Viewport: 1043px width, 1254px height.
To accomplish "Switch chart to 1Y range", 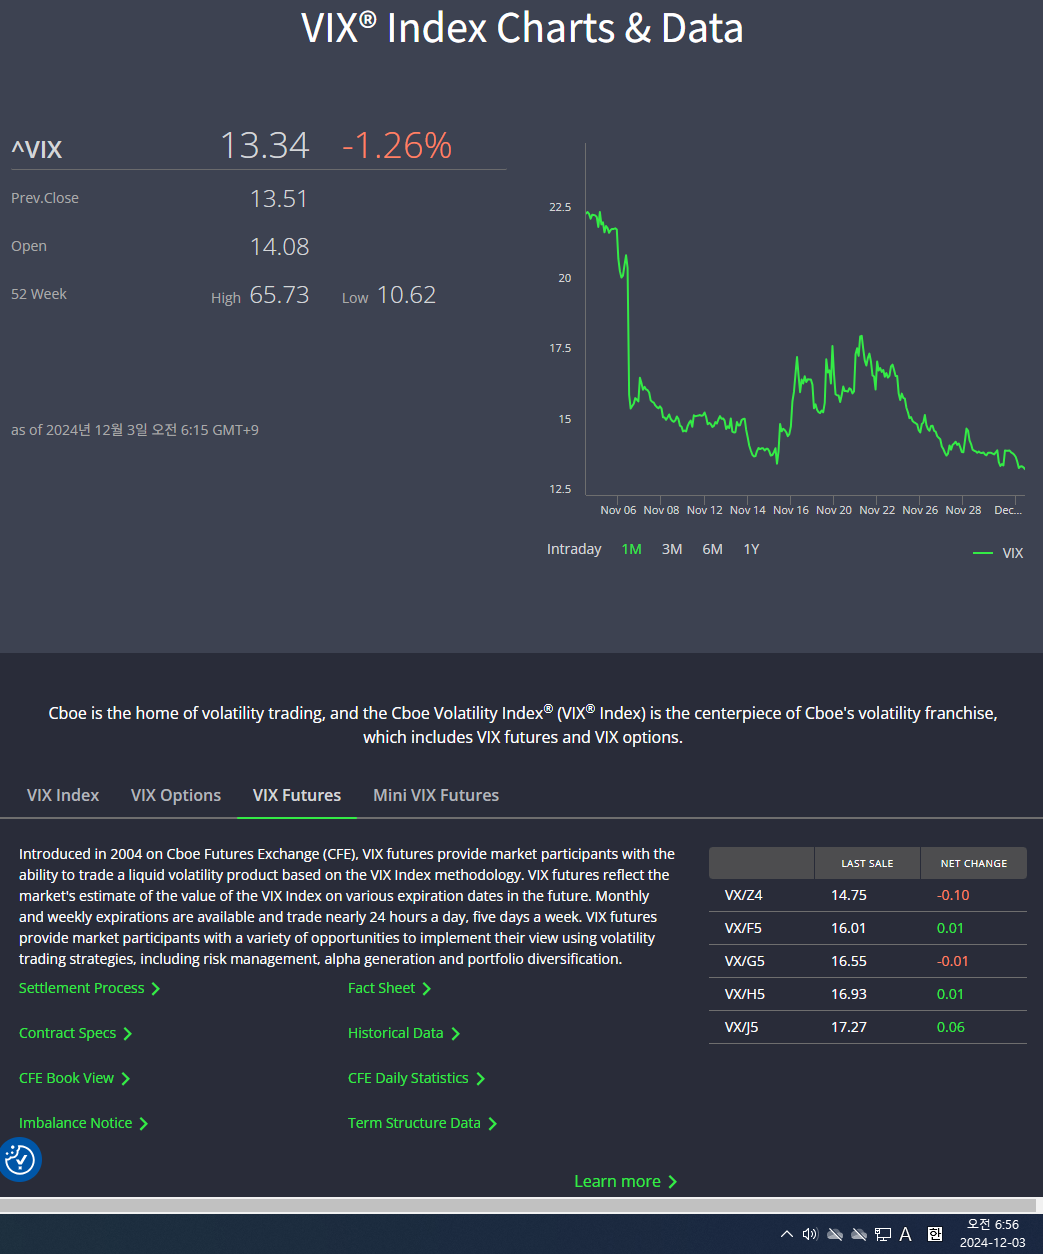I will click(751, 549).
